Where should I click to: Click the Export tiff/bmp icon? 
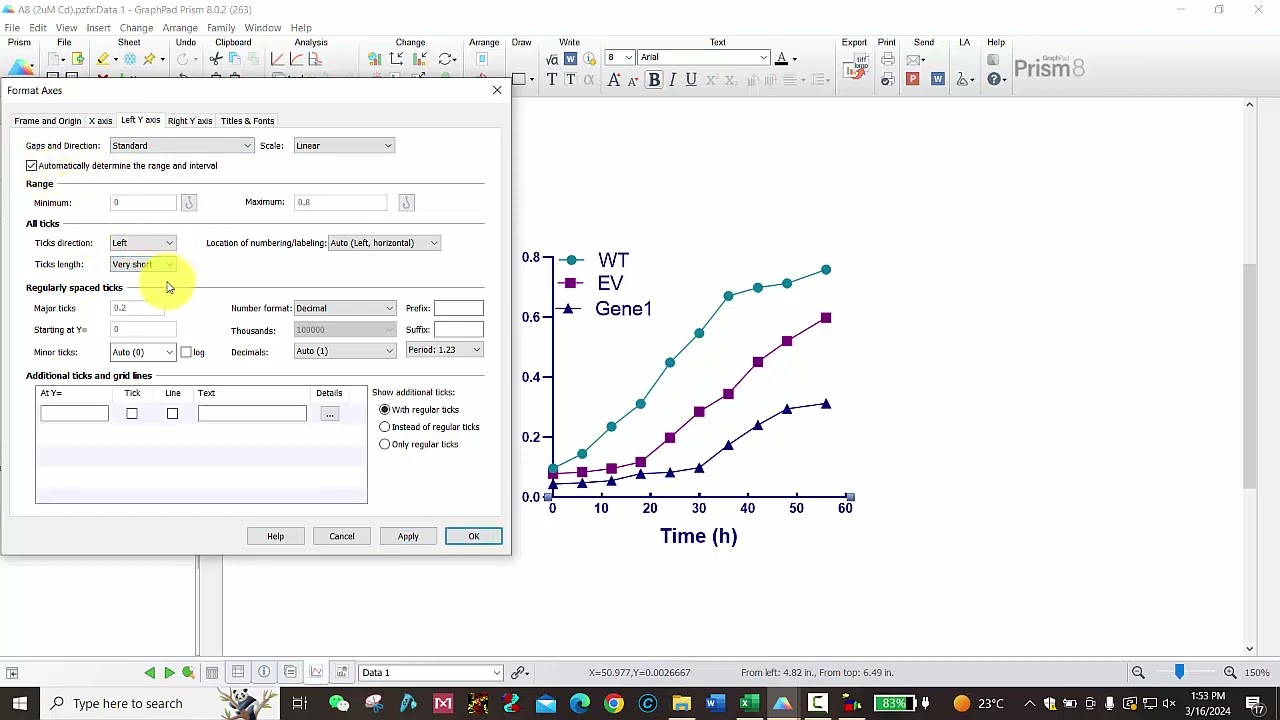854,69
